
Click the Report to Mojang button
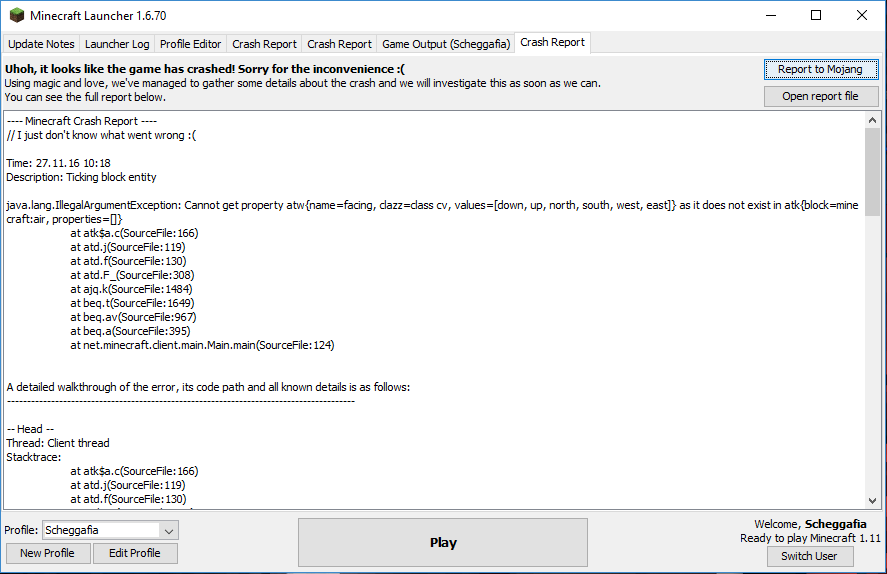click(x=820, y=69)
